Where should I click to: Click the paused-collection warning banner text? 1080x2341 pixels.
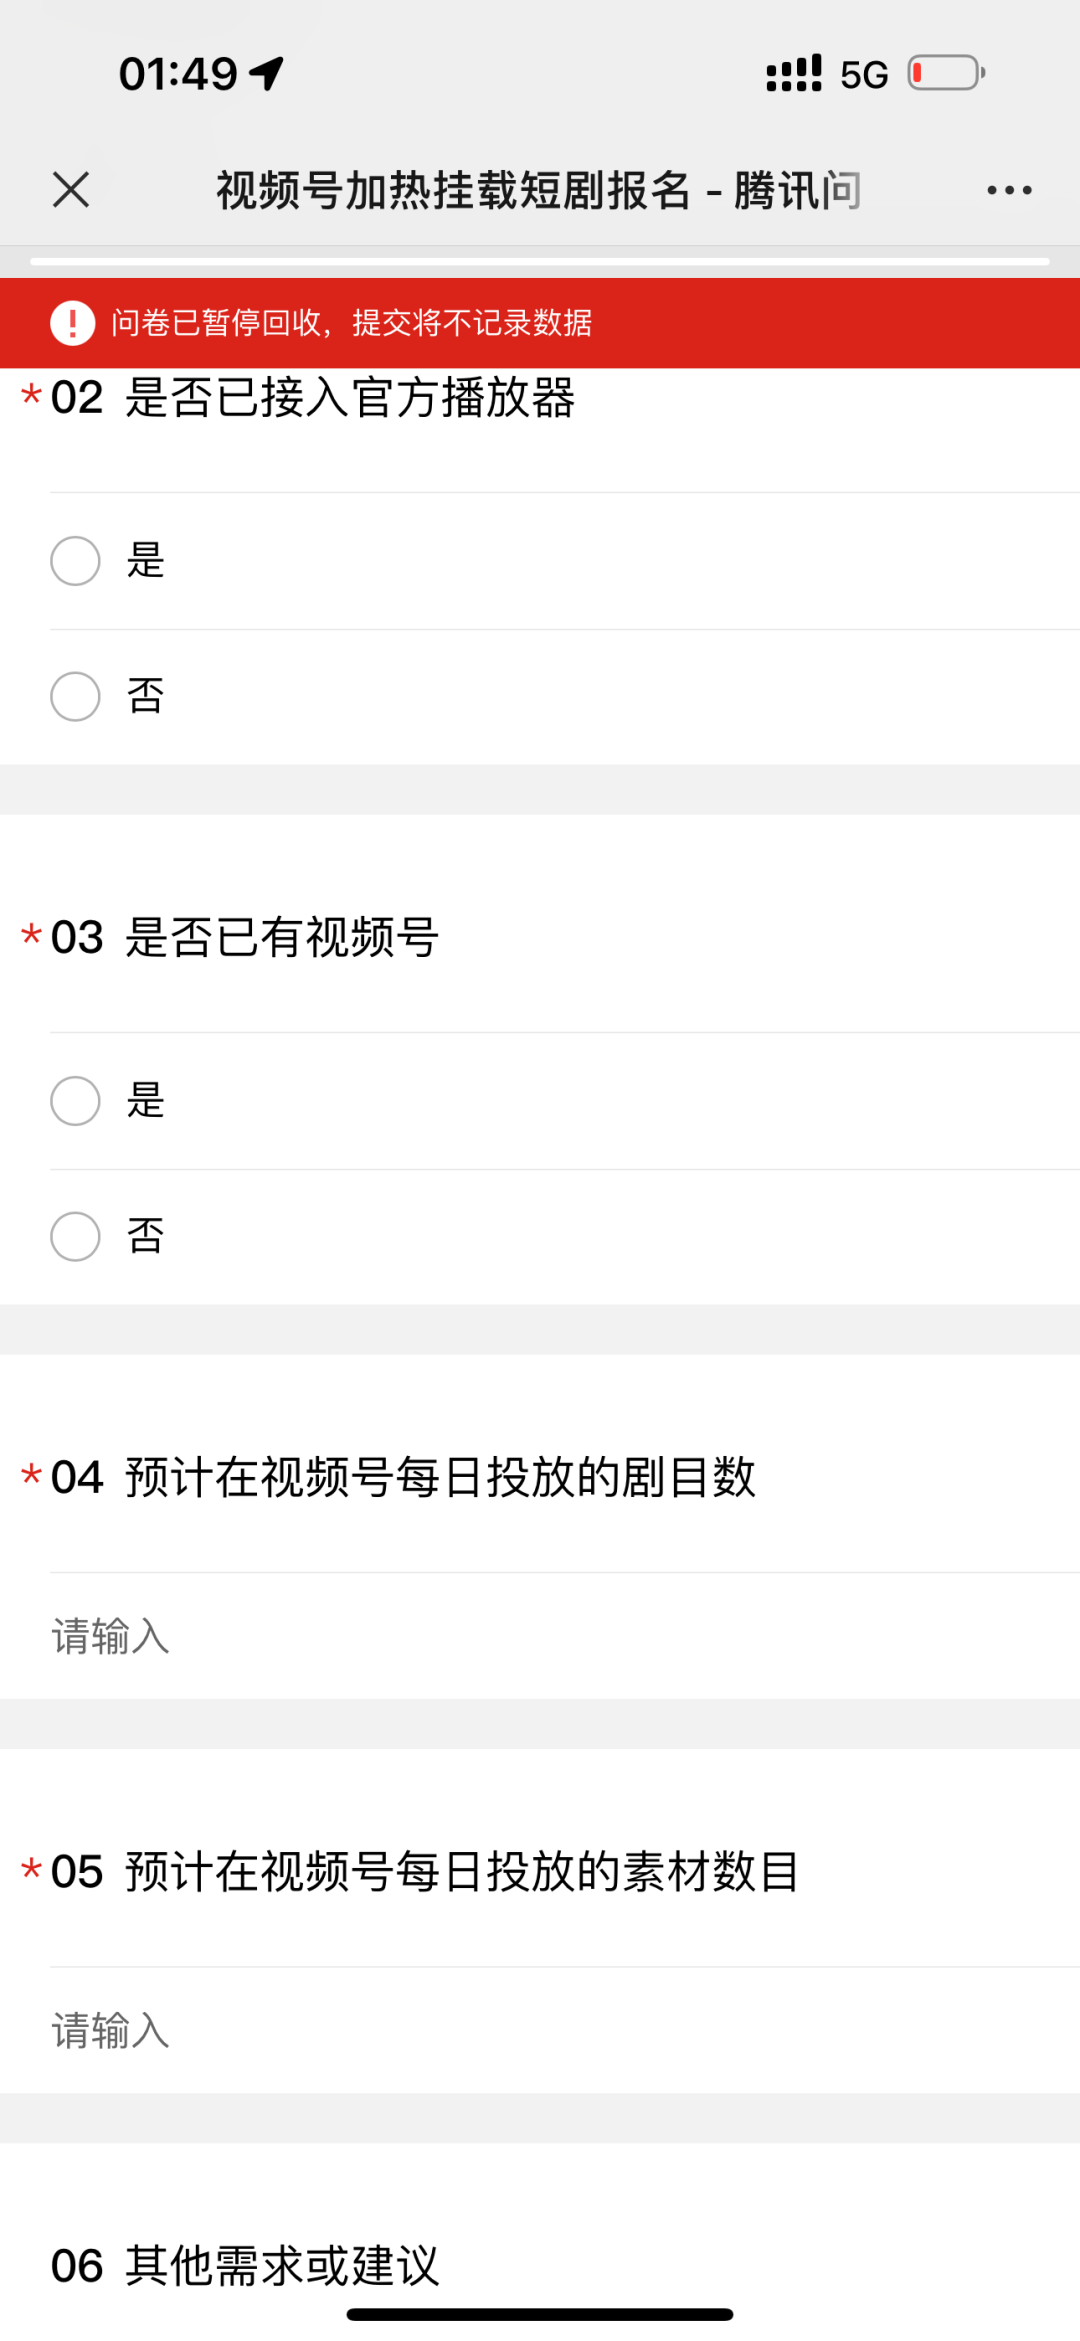coord(350,324)
